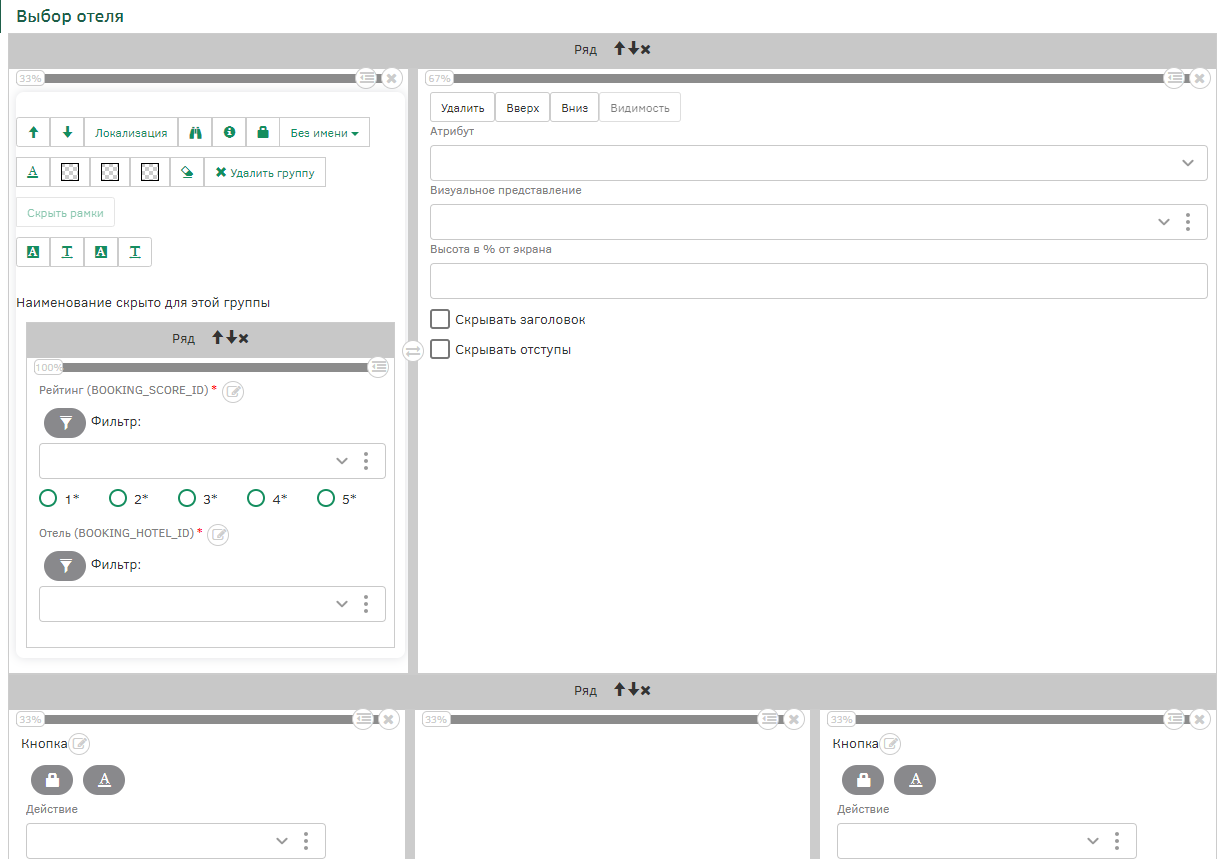
Task: Select the 3* rating radio button
Action: 187,498
